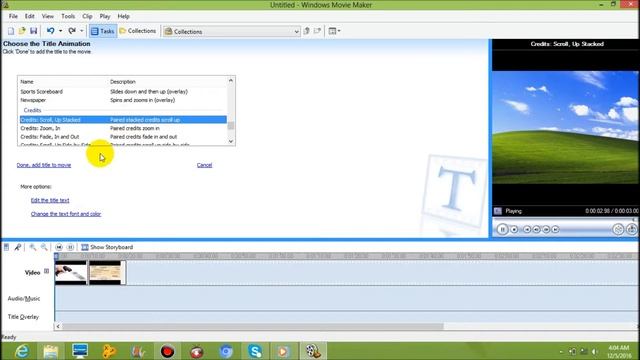Open the Clip menu
Image resolution: width=640 pixels, height=360 pixels.
click(x=87, y=16)
